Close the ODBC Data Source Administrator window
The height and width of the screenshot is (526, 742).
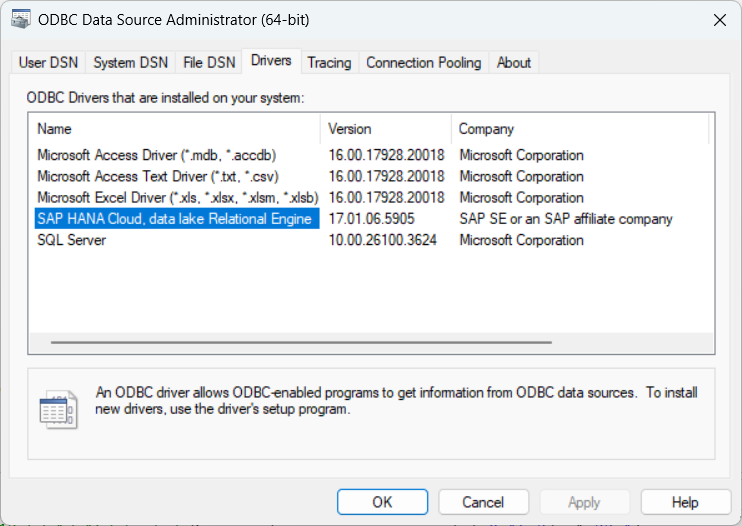point(720,20)
